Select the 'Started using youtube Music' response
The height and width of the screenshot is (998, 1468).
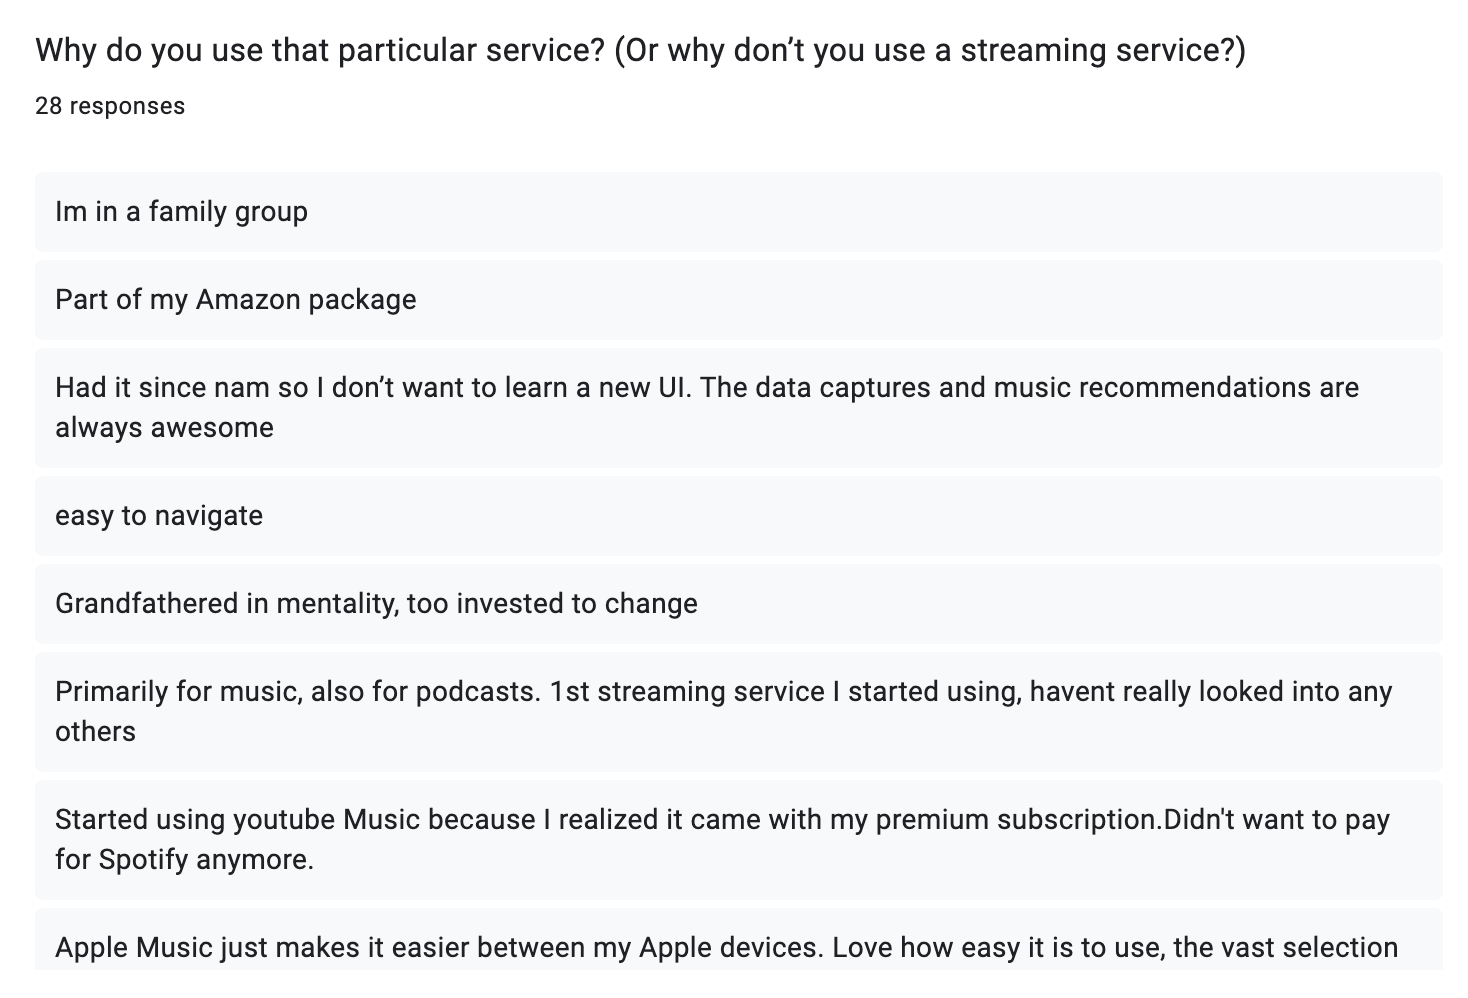738,840
